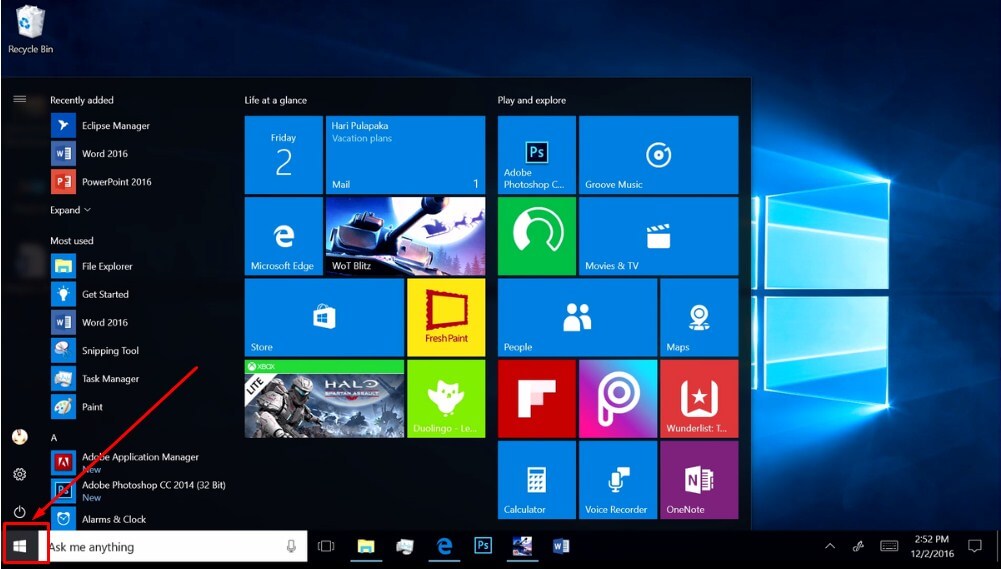Viewport: 1001px width, 569px height.
Task: Expand the Recently added list
Action: click(70, 210)
